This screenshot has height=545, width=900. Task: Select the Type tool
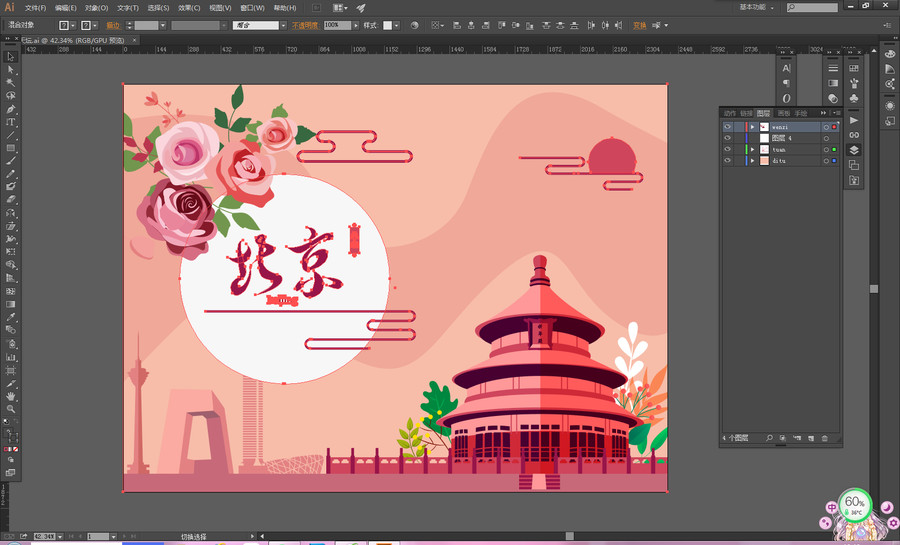[x=10, y=122]
